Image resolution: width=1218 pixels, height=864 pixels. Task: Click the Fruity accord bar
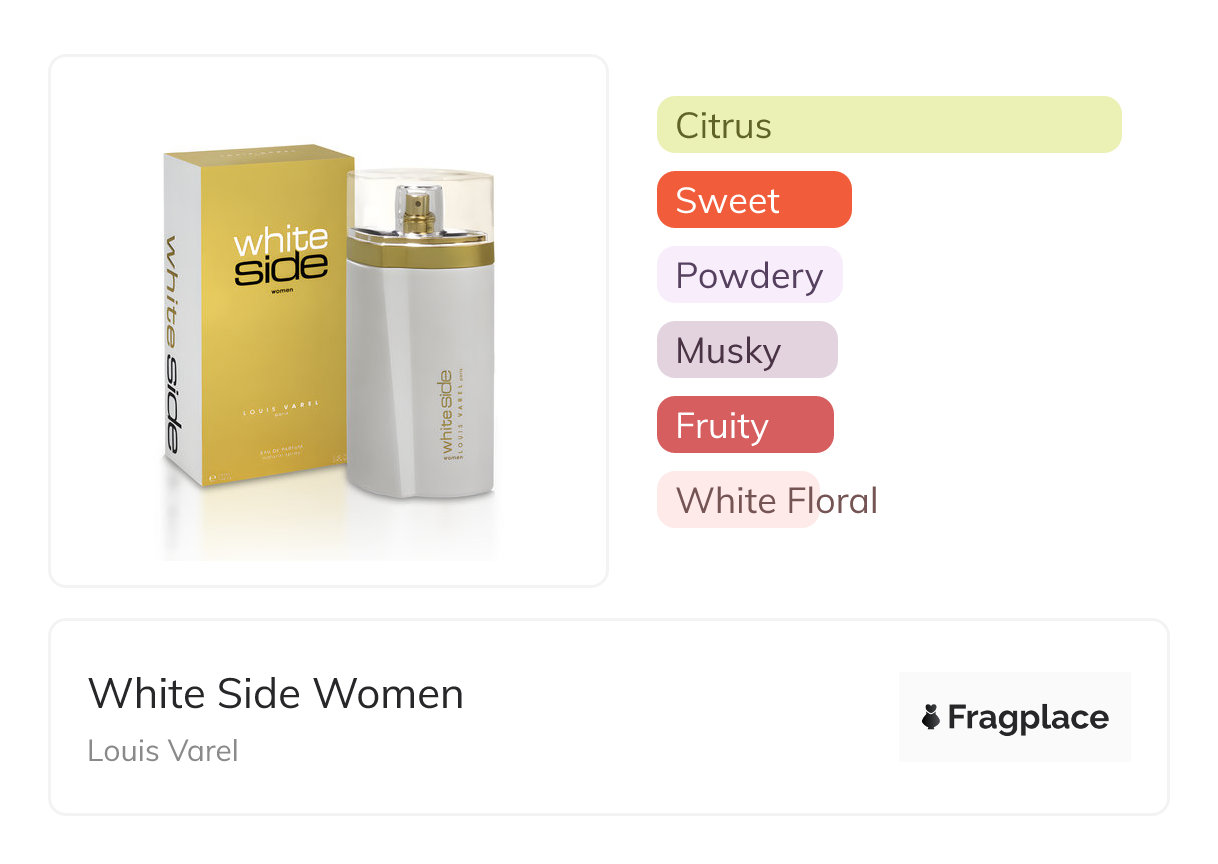pyautogui.click(x=744, y=425)
